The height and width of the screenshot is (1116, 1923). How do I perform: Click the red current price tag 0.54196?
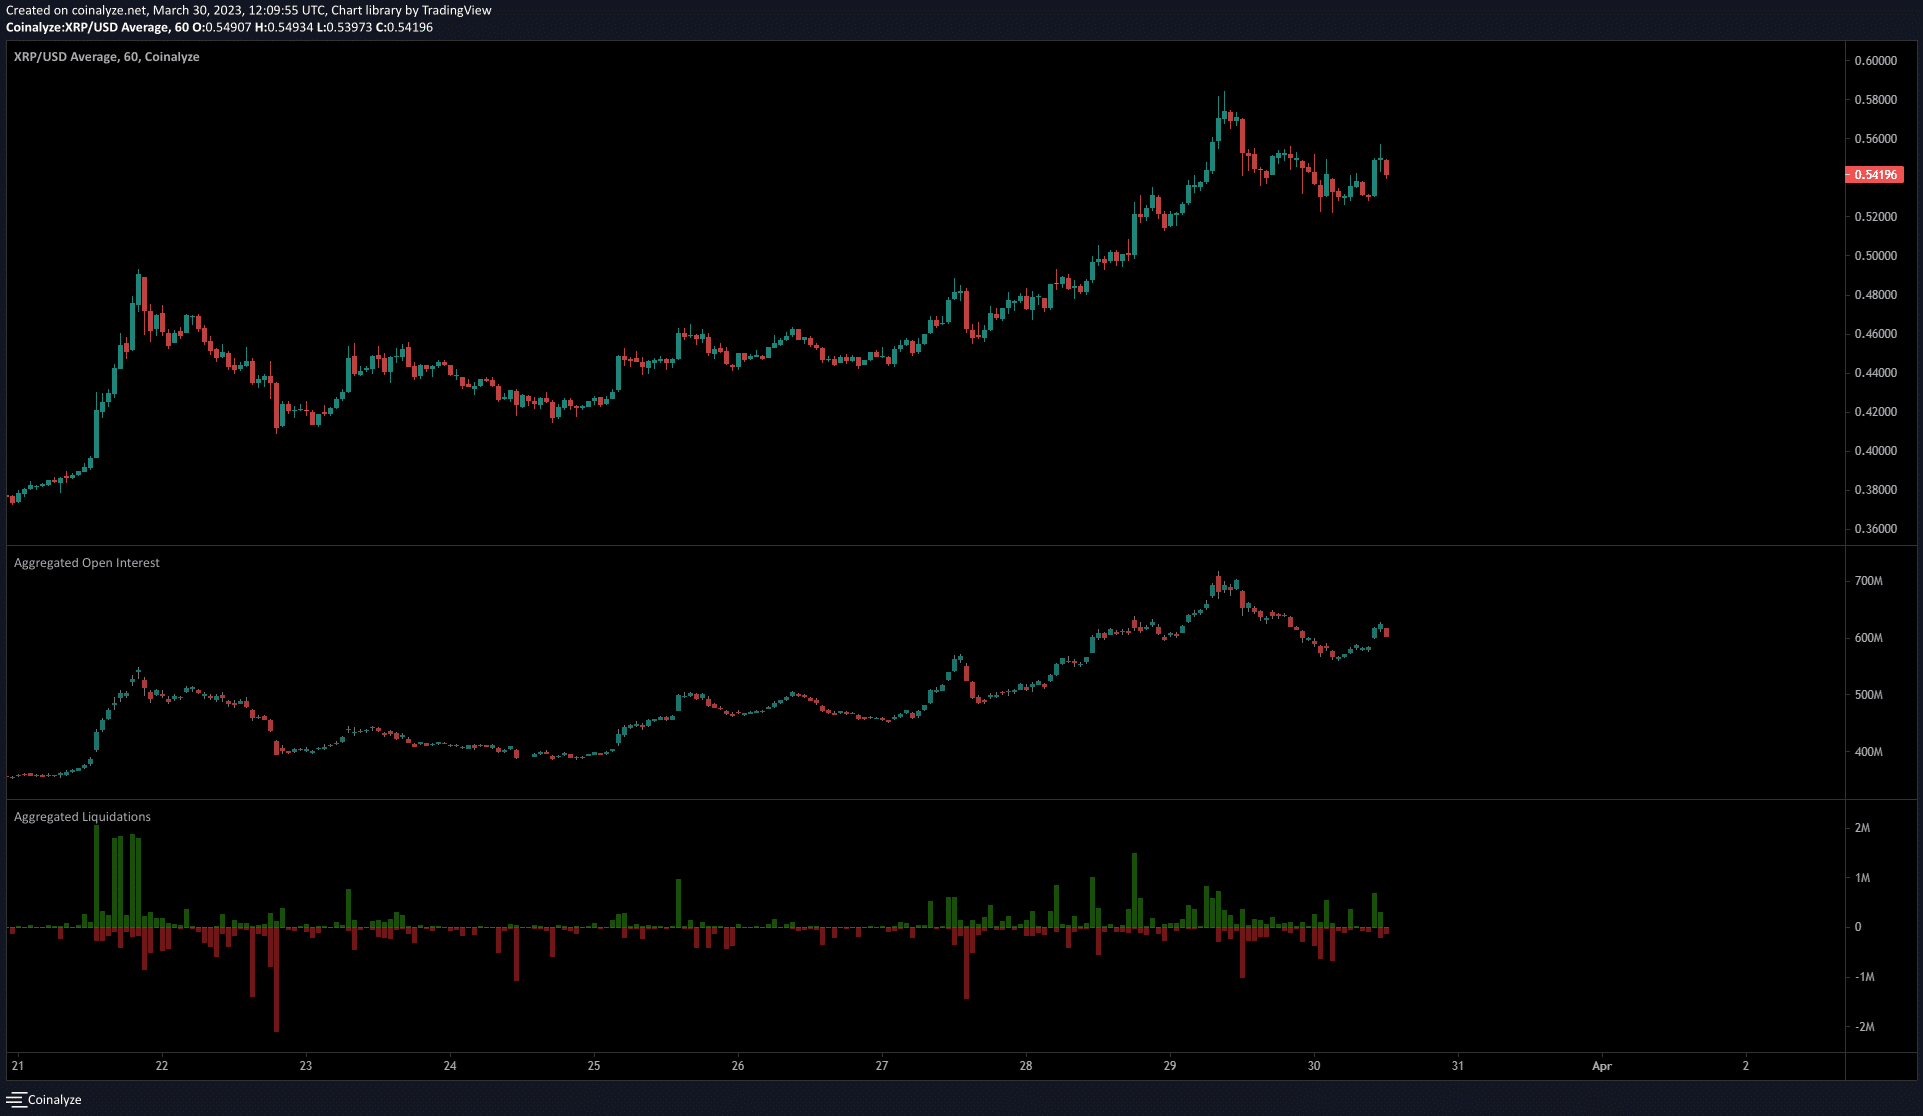pyautogui.click(x=1874, y=175)
